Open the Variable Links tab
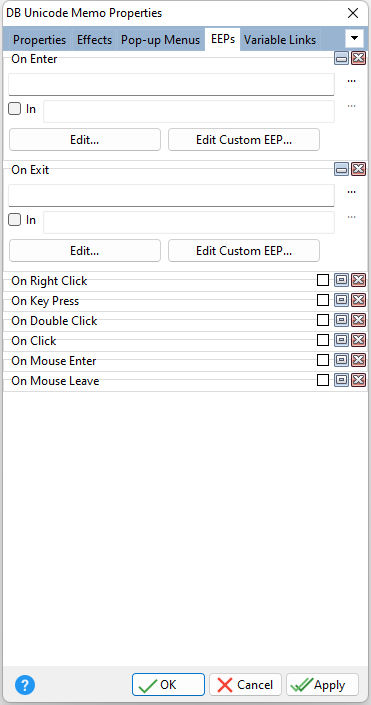371x705 pixels. click(x=280, y=40)
